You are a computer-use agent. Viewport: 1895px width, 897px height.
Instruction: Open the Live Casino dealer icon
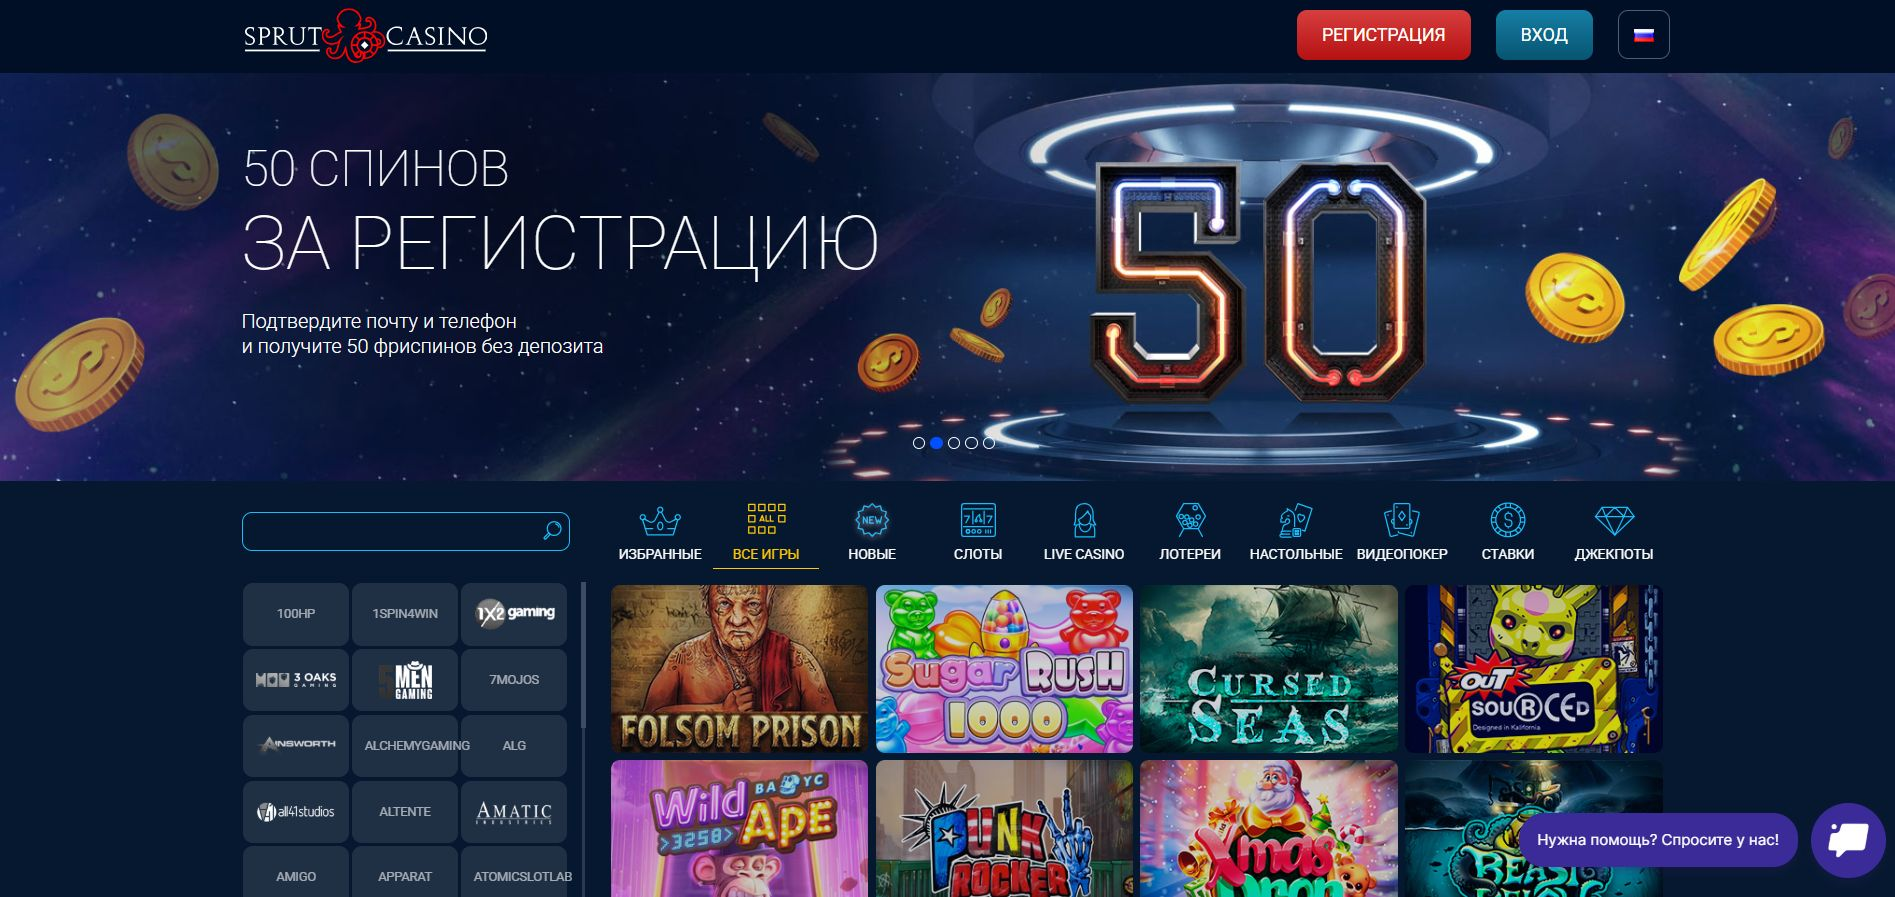[1084, 520]
